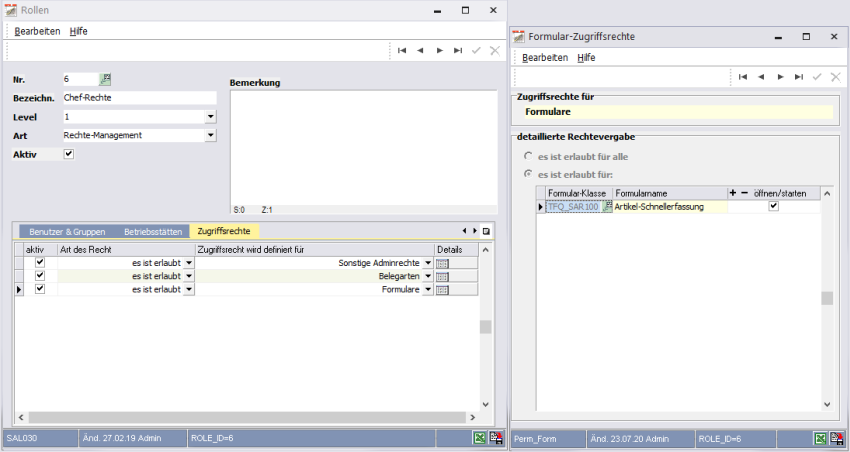Open the Art dropdown showing Rechte-Management
This screenshot has height=452, width=850.
(x=210, y=135)
